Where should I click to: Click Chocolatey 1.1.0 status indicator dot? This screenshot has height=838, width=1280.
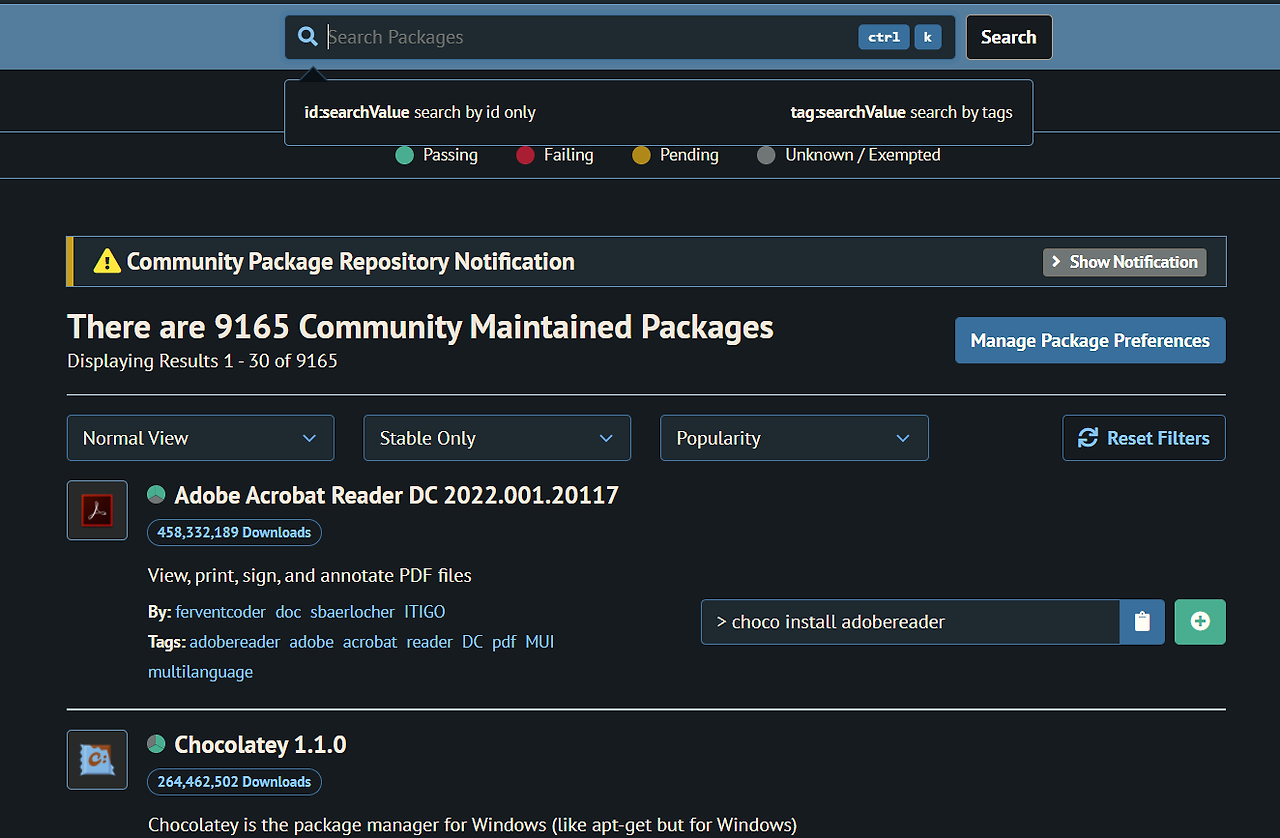point(156,744)
